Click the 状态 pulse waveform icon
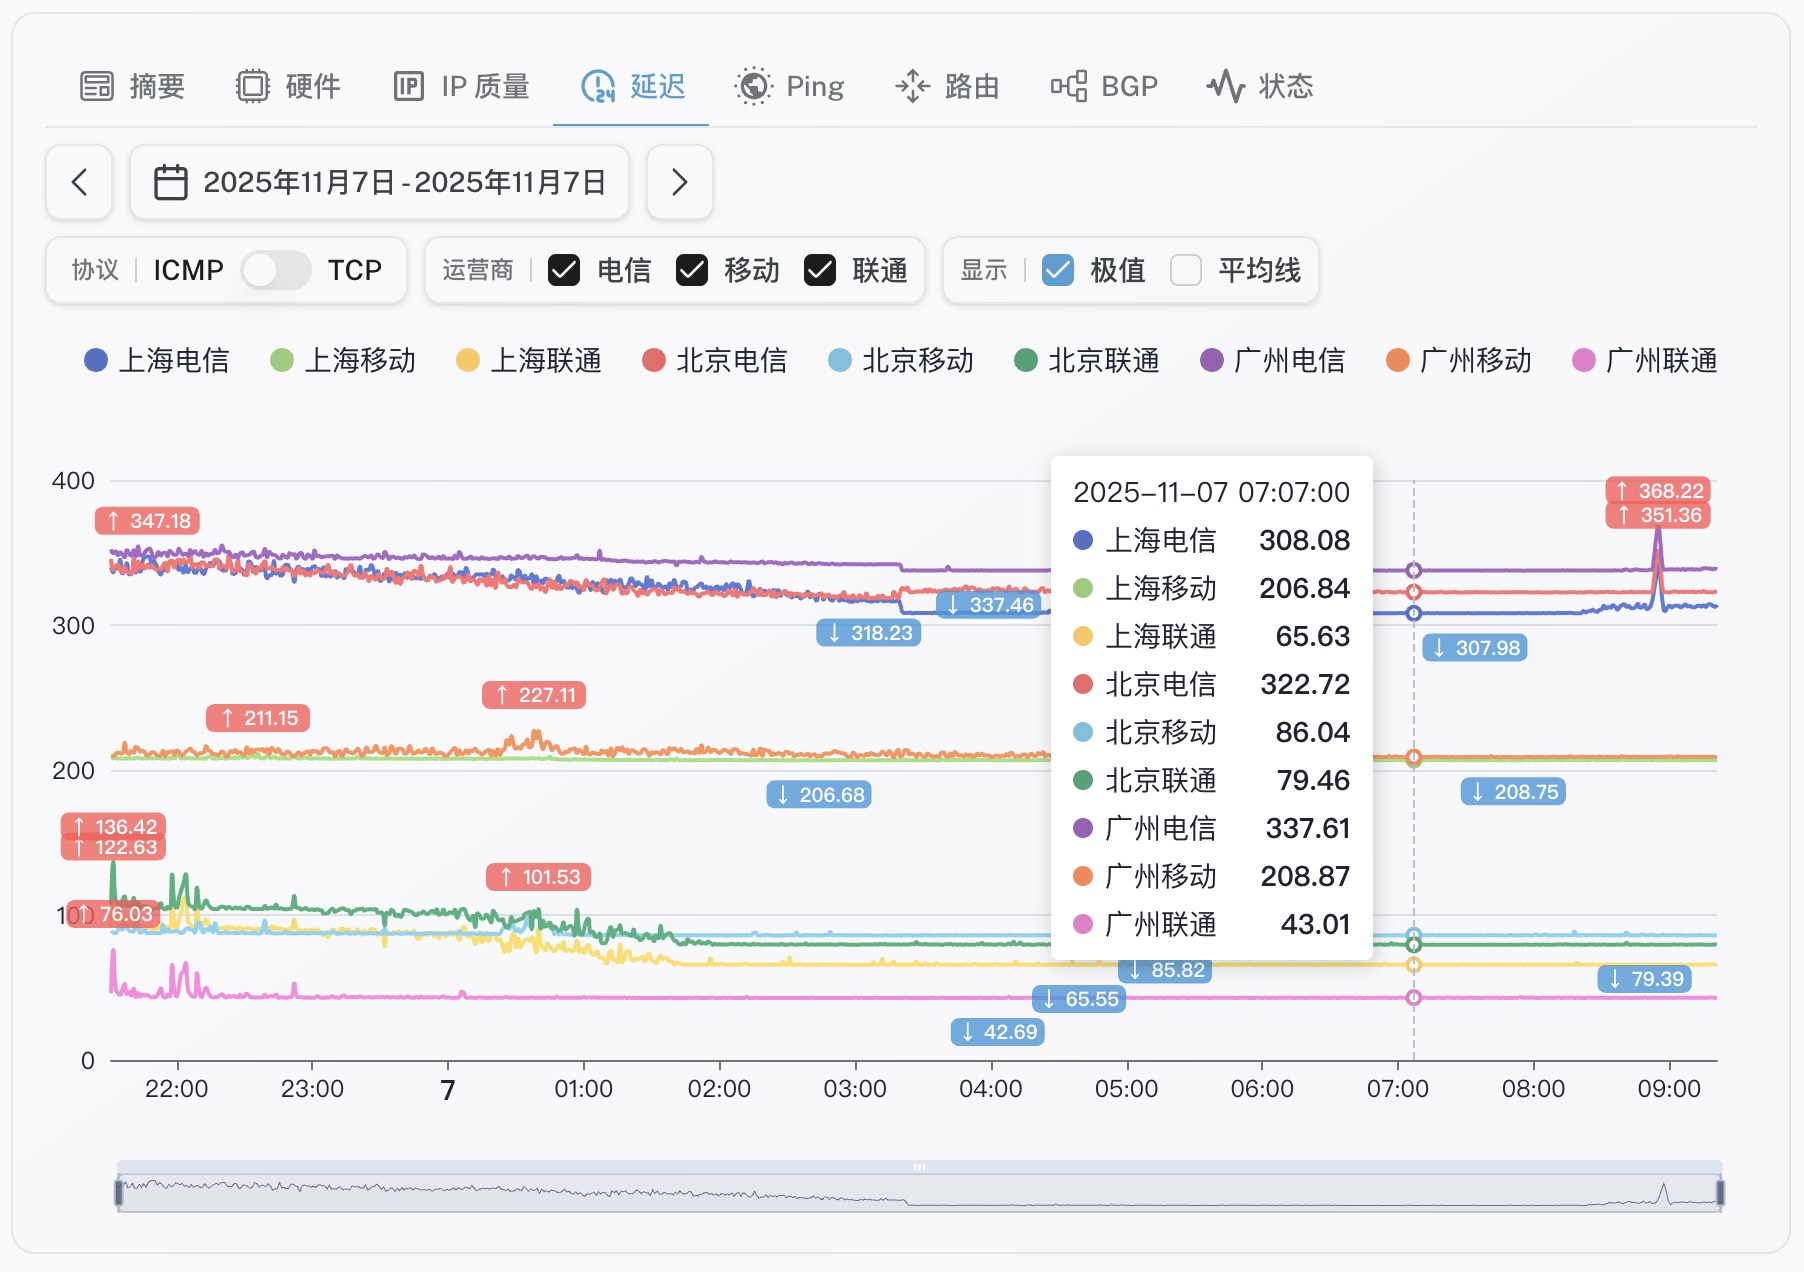This screenshot has width=1804, height=1272. [x=1225, y=87]
